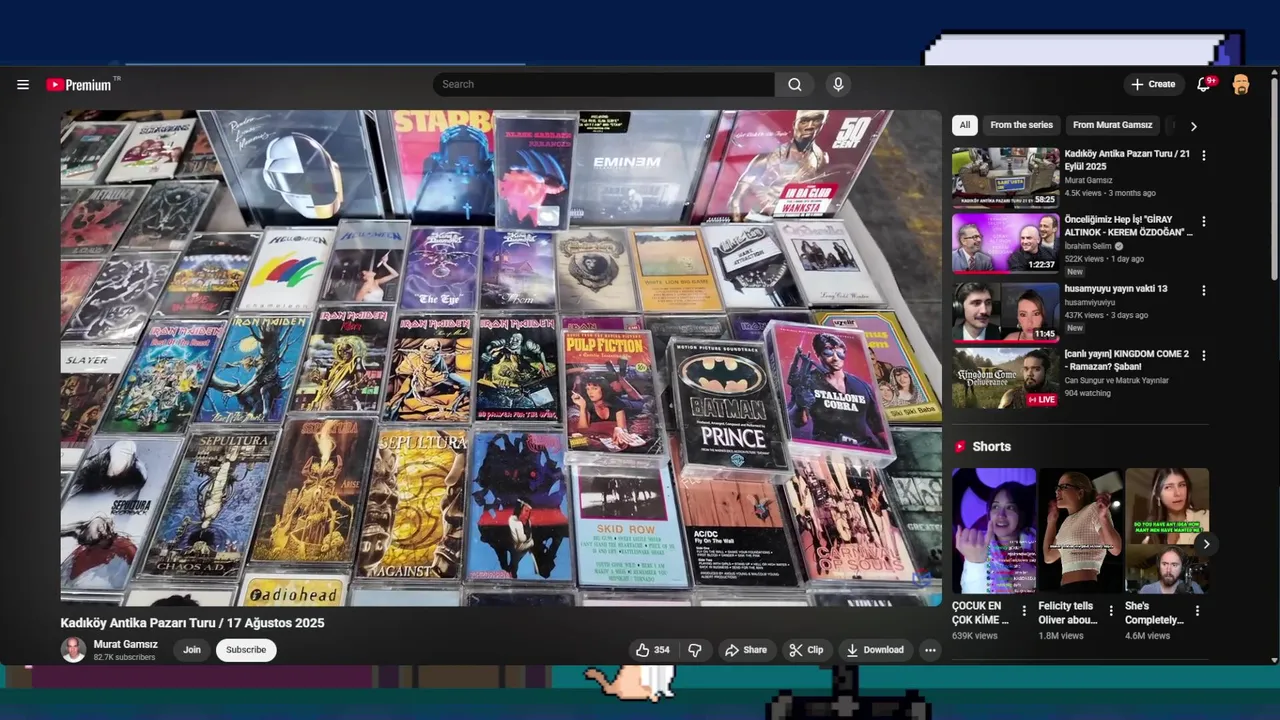Screen dimensions: 1280x720
Task: Open Murat Gamsız link under 21 Eylül video
Action: [1087, 181]
